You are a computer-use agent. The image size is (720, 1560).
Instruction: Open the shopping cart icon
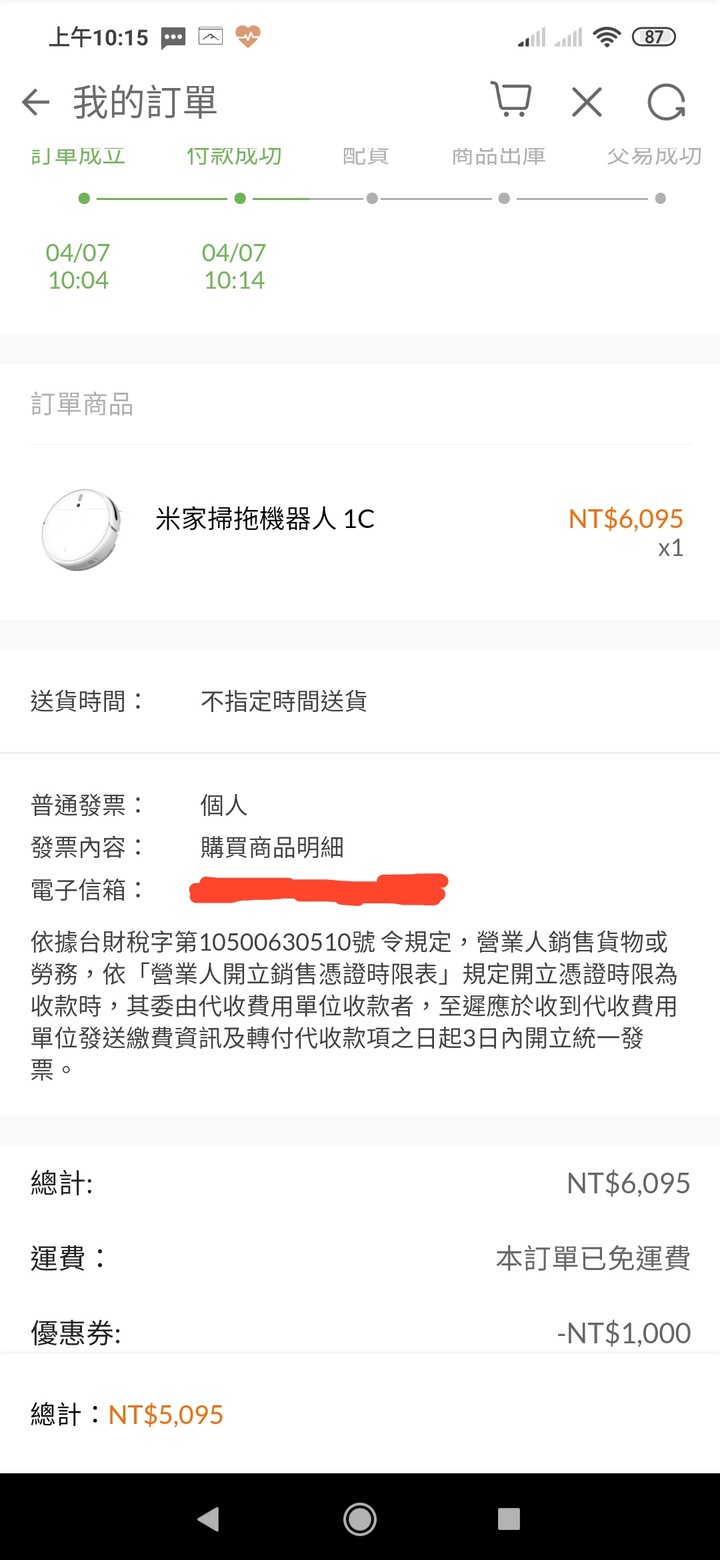click(510, 101)
